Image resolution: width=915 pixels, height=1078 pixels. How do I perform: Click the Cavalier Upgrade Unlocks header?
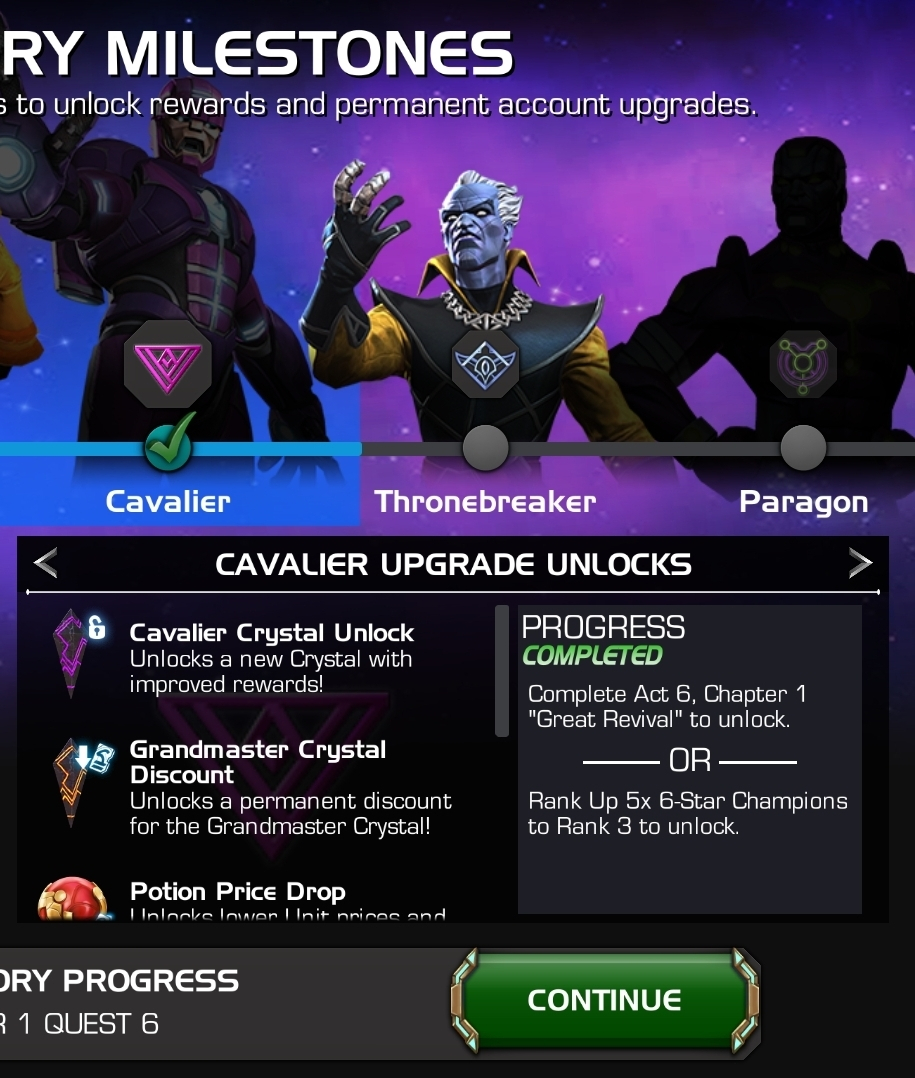[454, 564]
